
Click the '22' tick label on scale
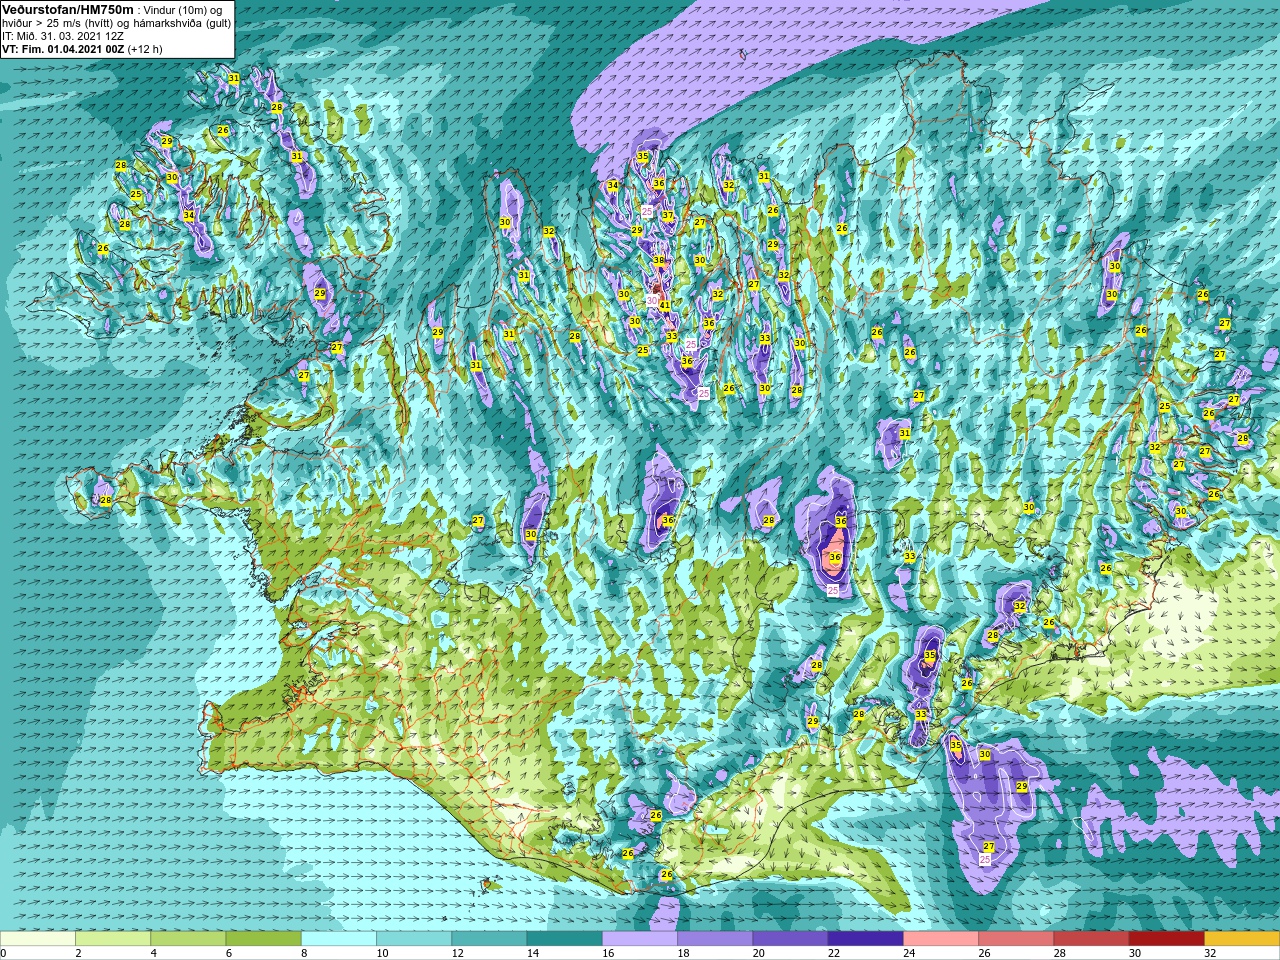(x=833, y=952)
